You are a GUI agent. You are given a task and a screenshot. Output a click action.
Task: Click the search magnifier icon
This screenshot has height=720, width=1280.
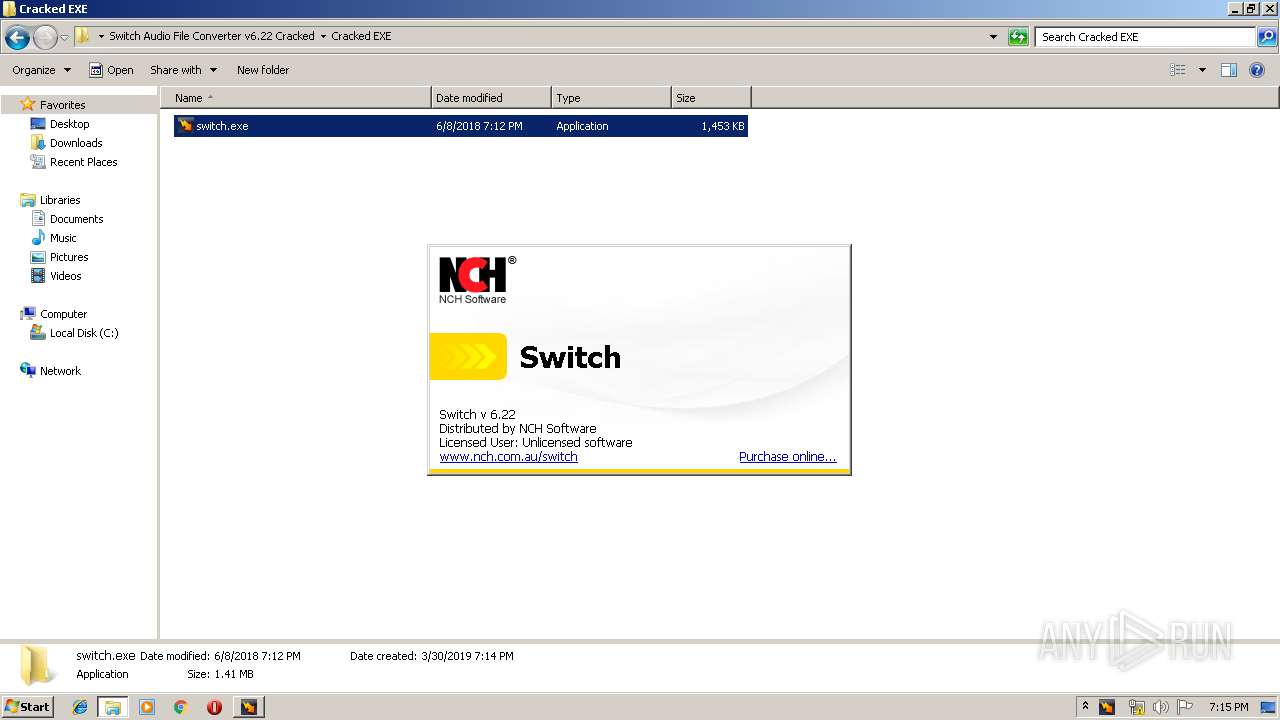point(1266,37)
